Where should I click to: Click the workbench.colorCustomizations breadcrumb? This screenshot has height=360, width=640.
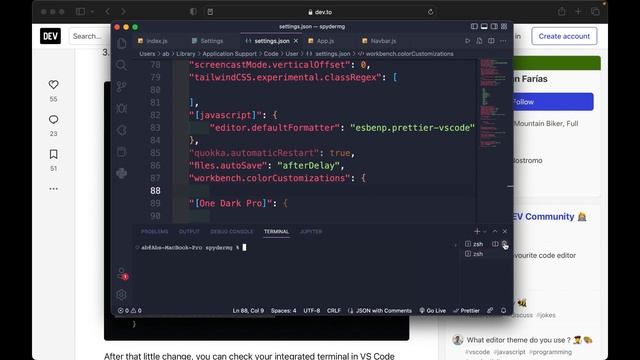(x=409, y=54)
